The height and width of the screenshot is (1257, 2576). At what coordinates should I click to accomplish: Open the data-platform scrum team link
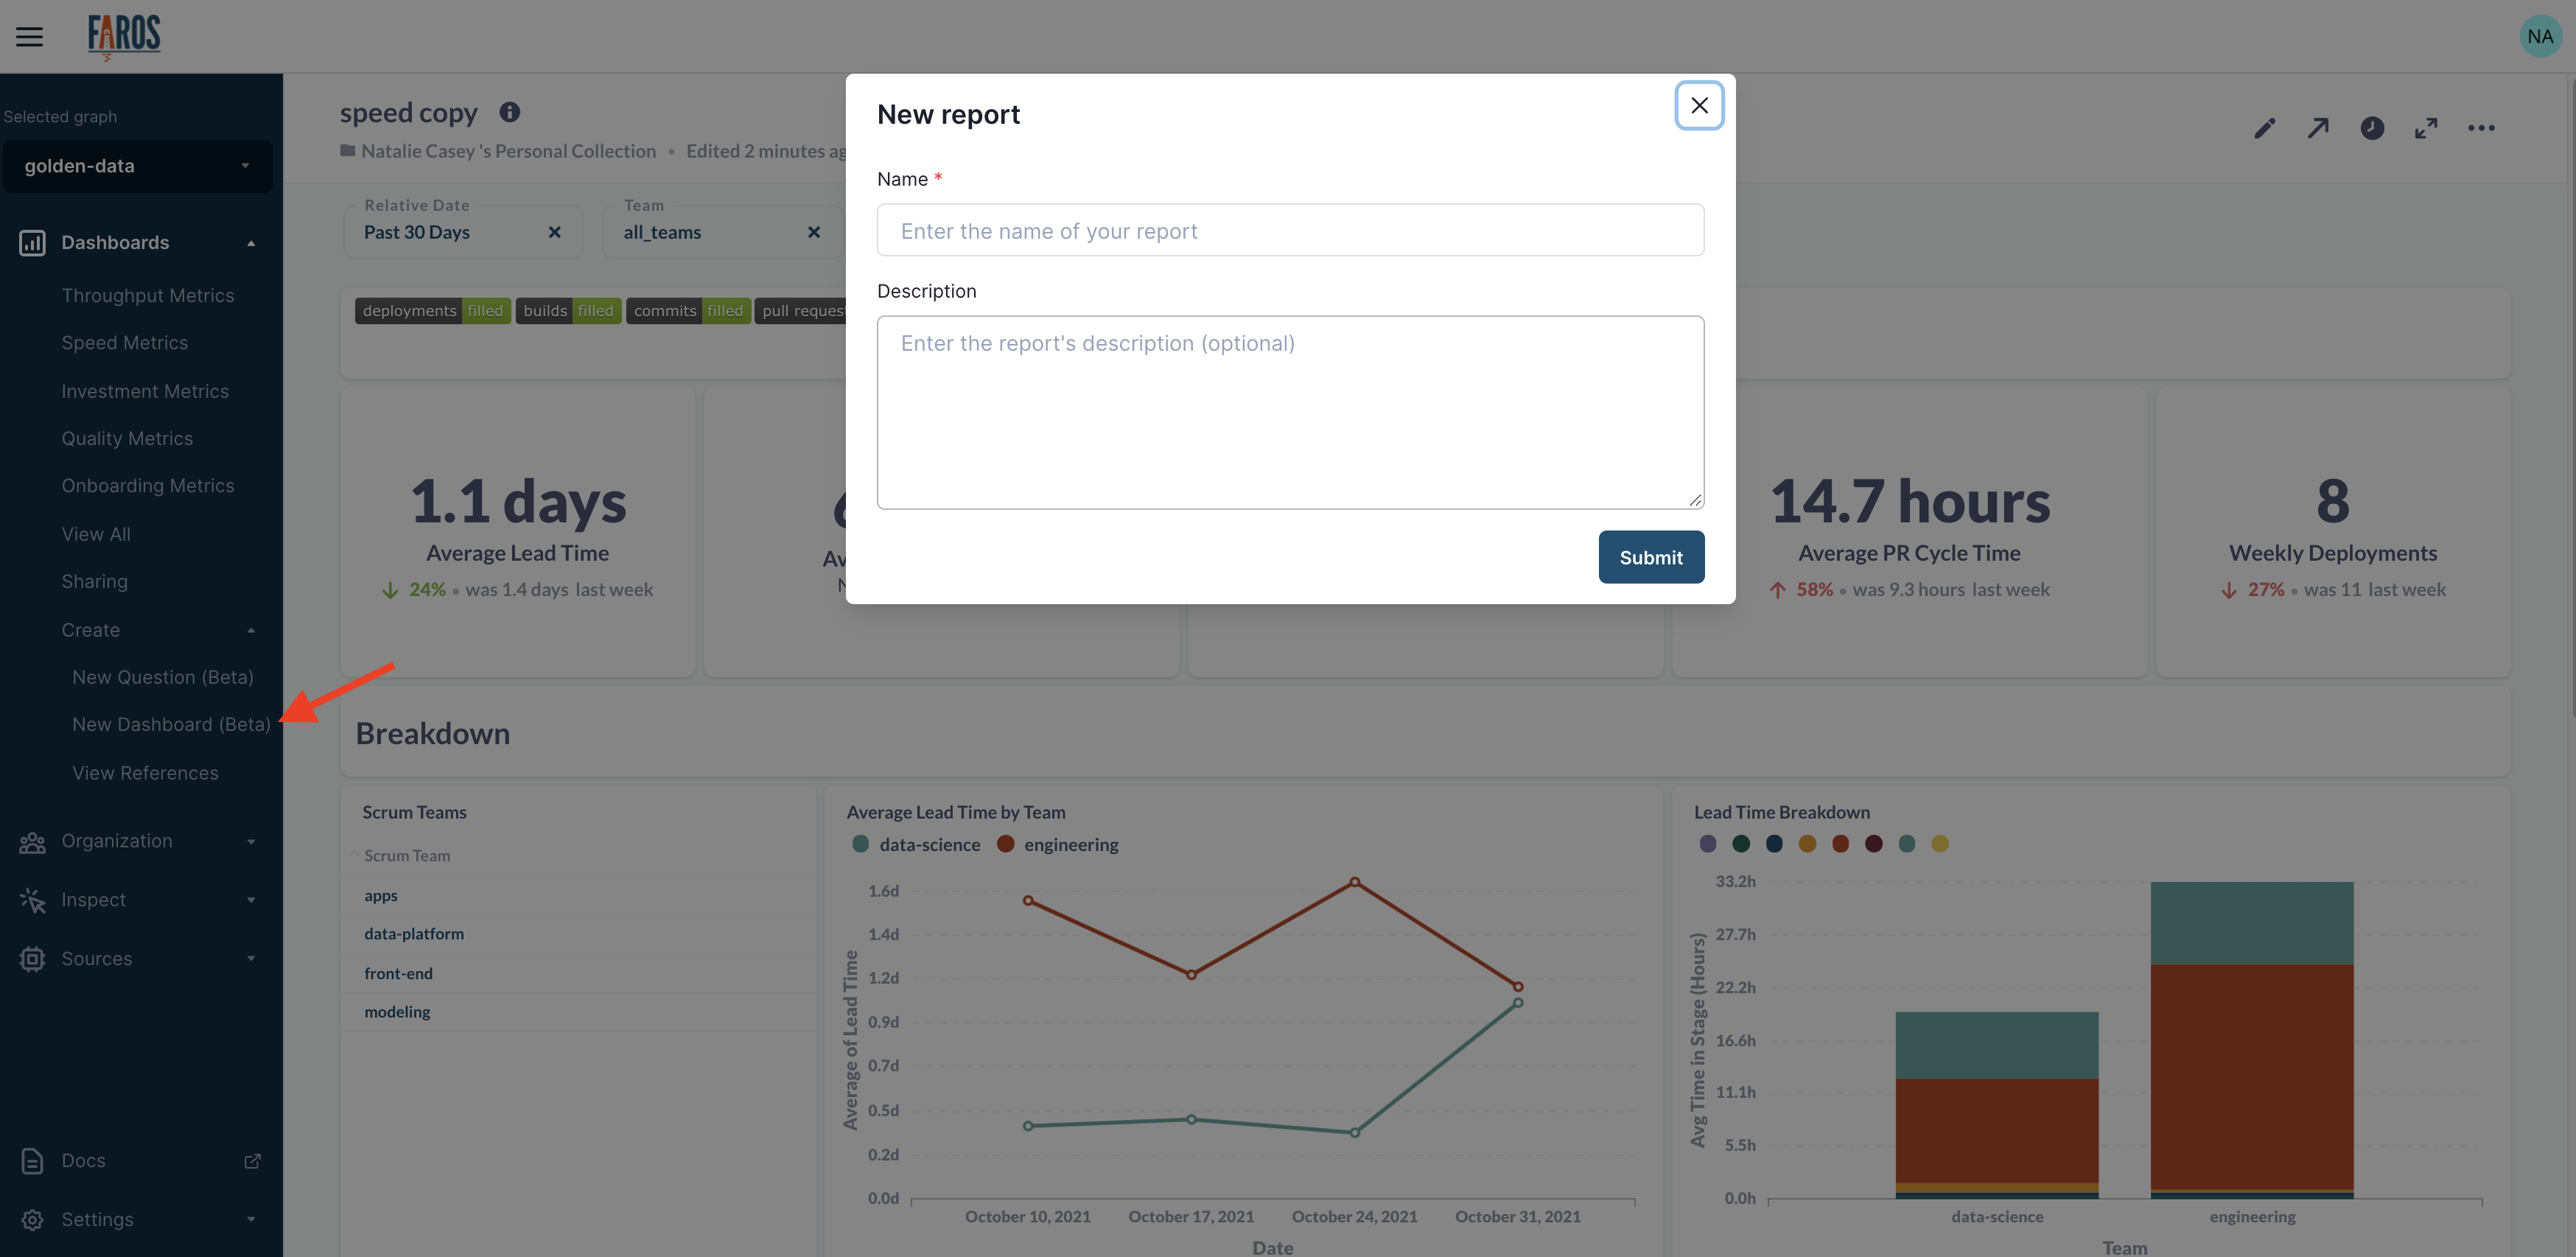[414, 933]
